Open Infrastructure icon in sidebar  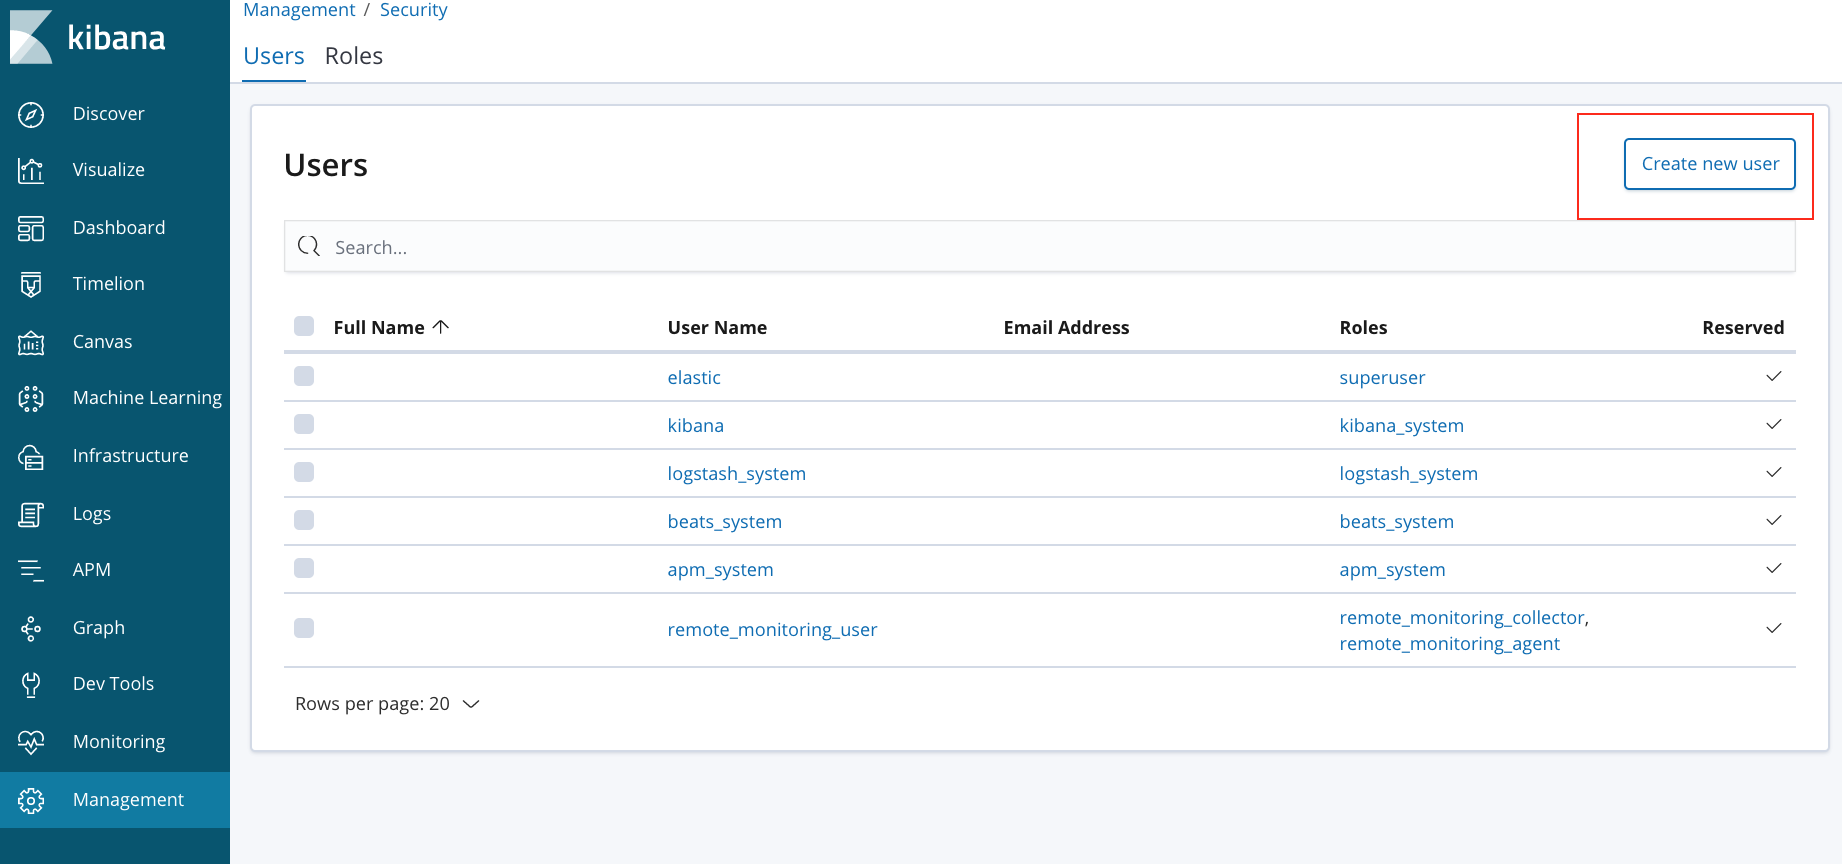pos(31,457)
